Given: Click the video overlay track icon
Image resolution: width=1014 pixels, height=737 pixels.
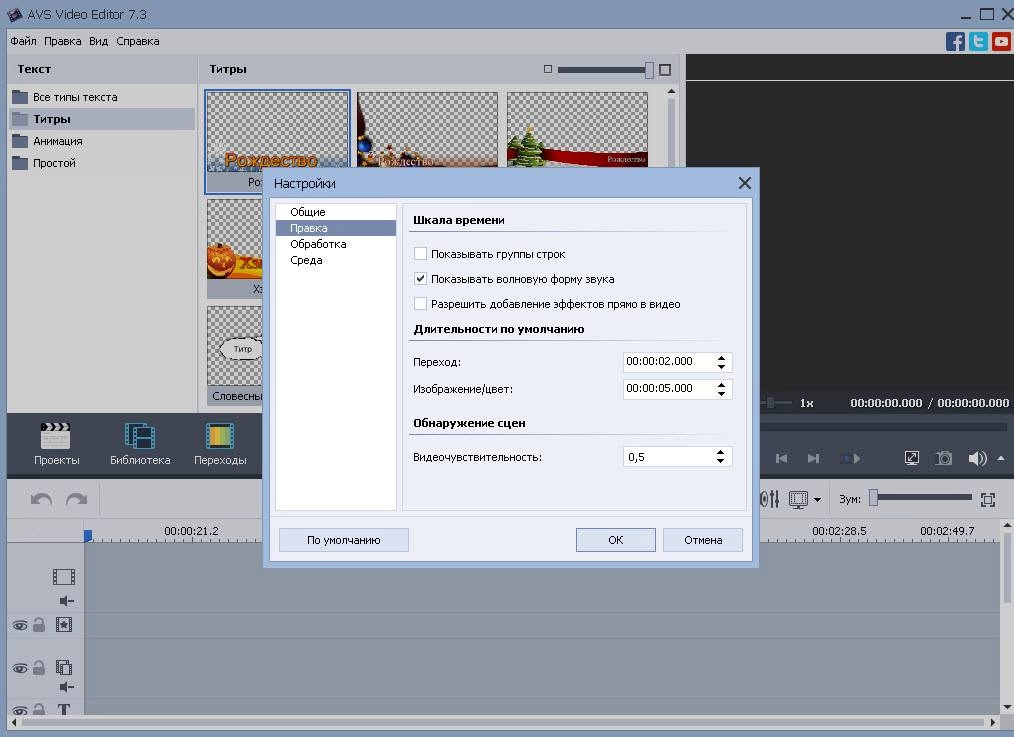Looking at the screenshot, I should (64, 667).
